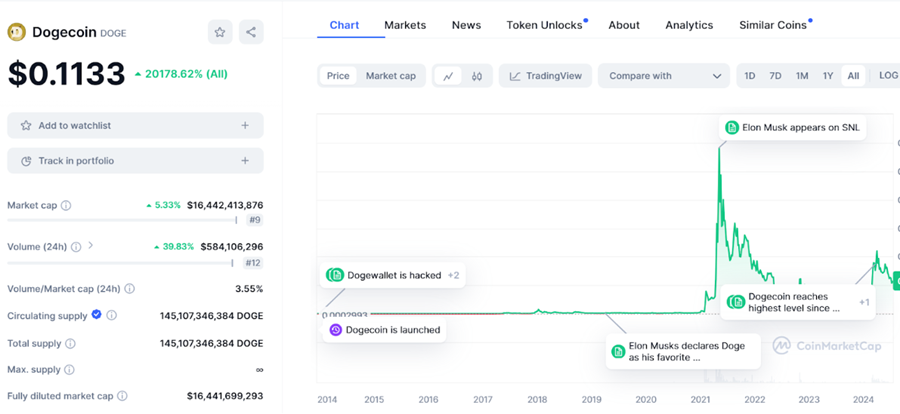Click the Circulating supply verified badge

(x=96, y=314)
